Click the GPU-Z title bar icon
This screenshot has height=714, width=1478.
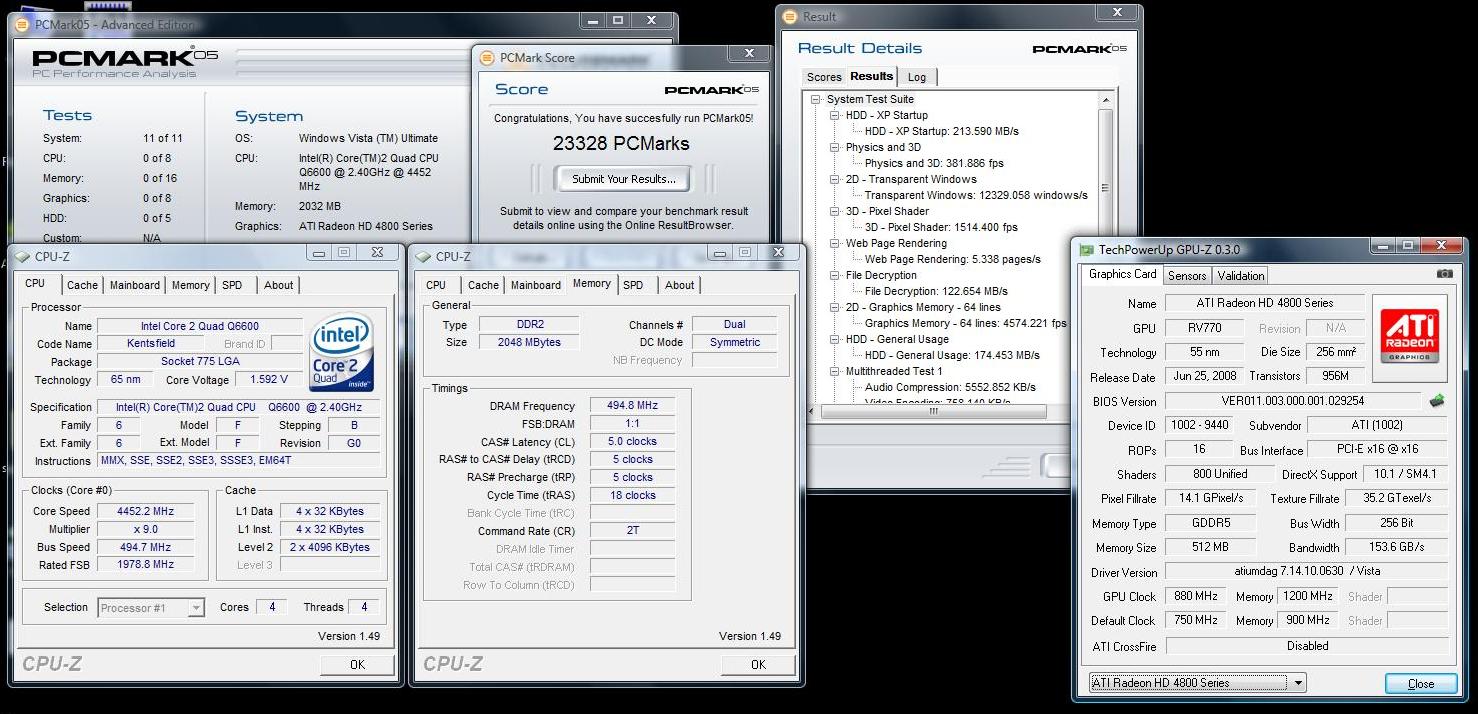1087,249
